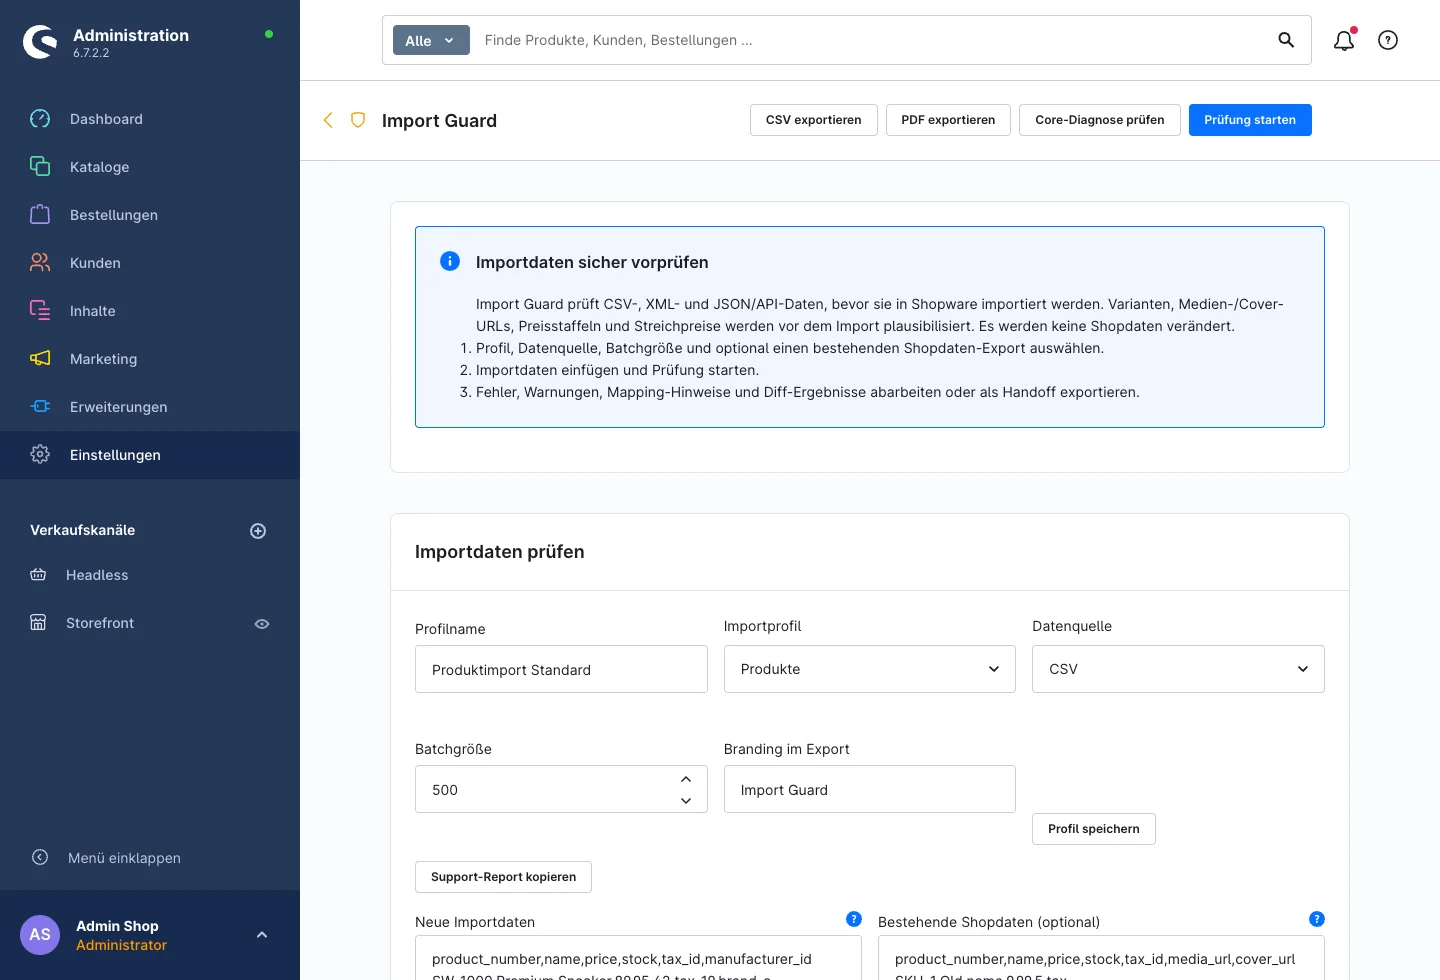The height and width of the screenshot is (980, 1440).
Task: Show help for Neue Importdaten
Action: click(x=854, y=919)
